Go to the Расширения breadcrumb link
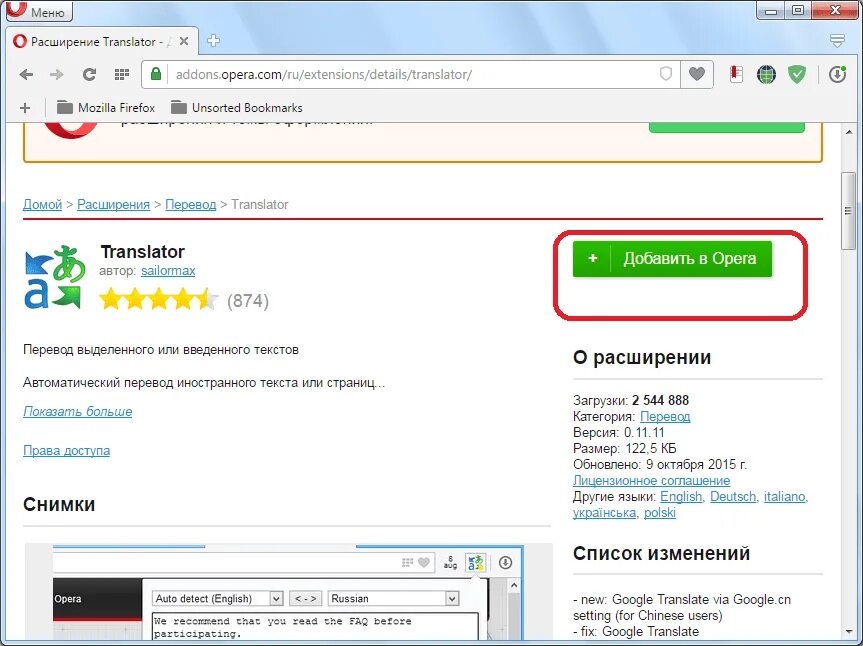The image size is (863, 646). pyautogui.click(x=113, y=205)
